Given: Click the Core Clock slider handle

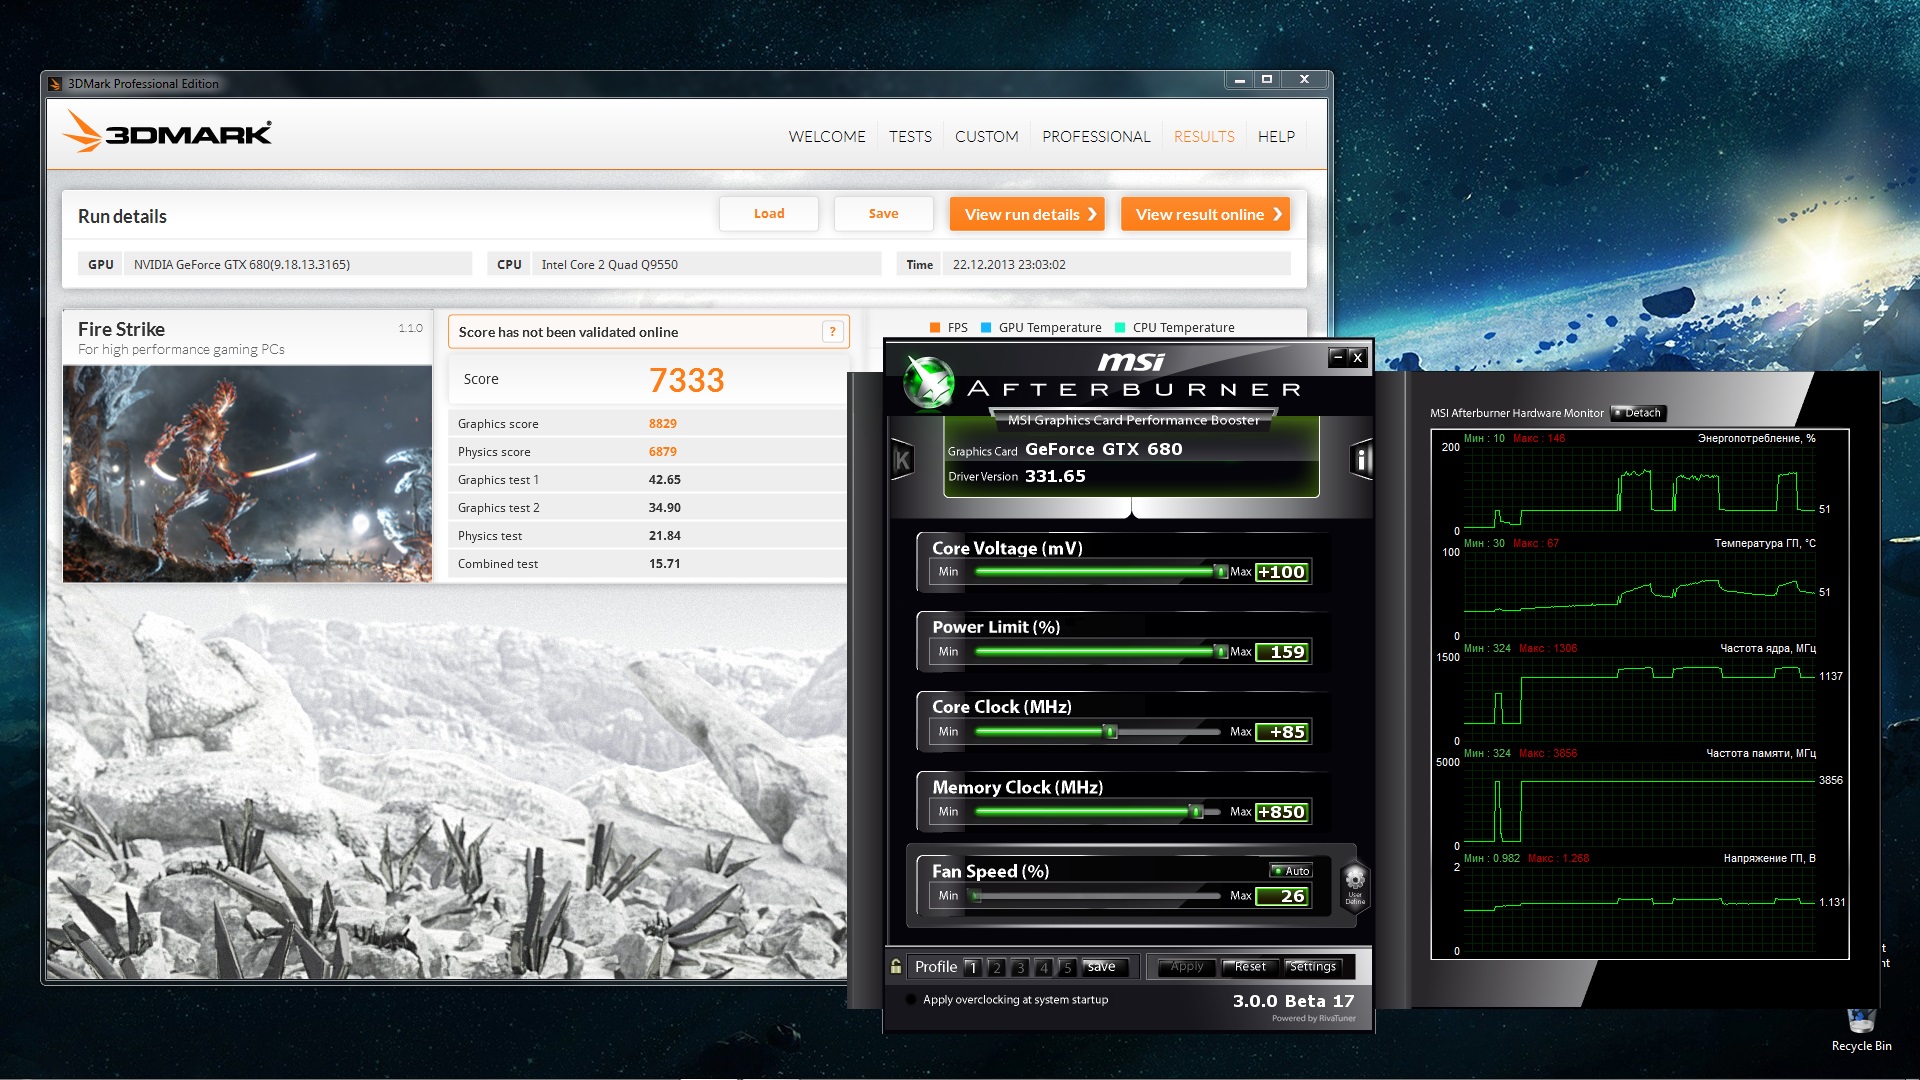Looking at the screenshot, I should [x=1110, y=732].
